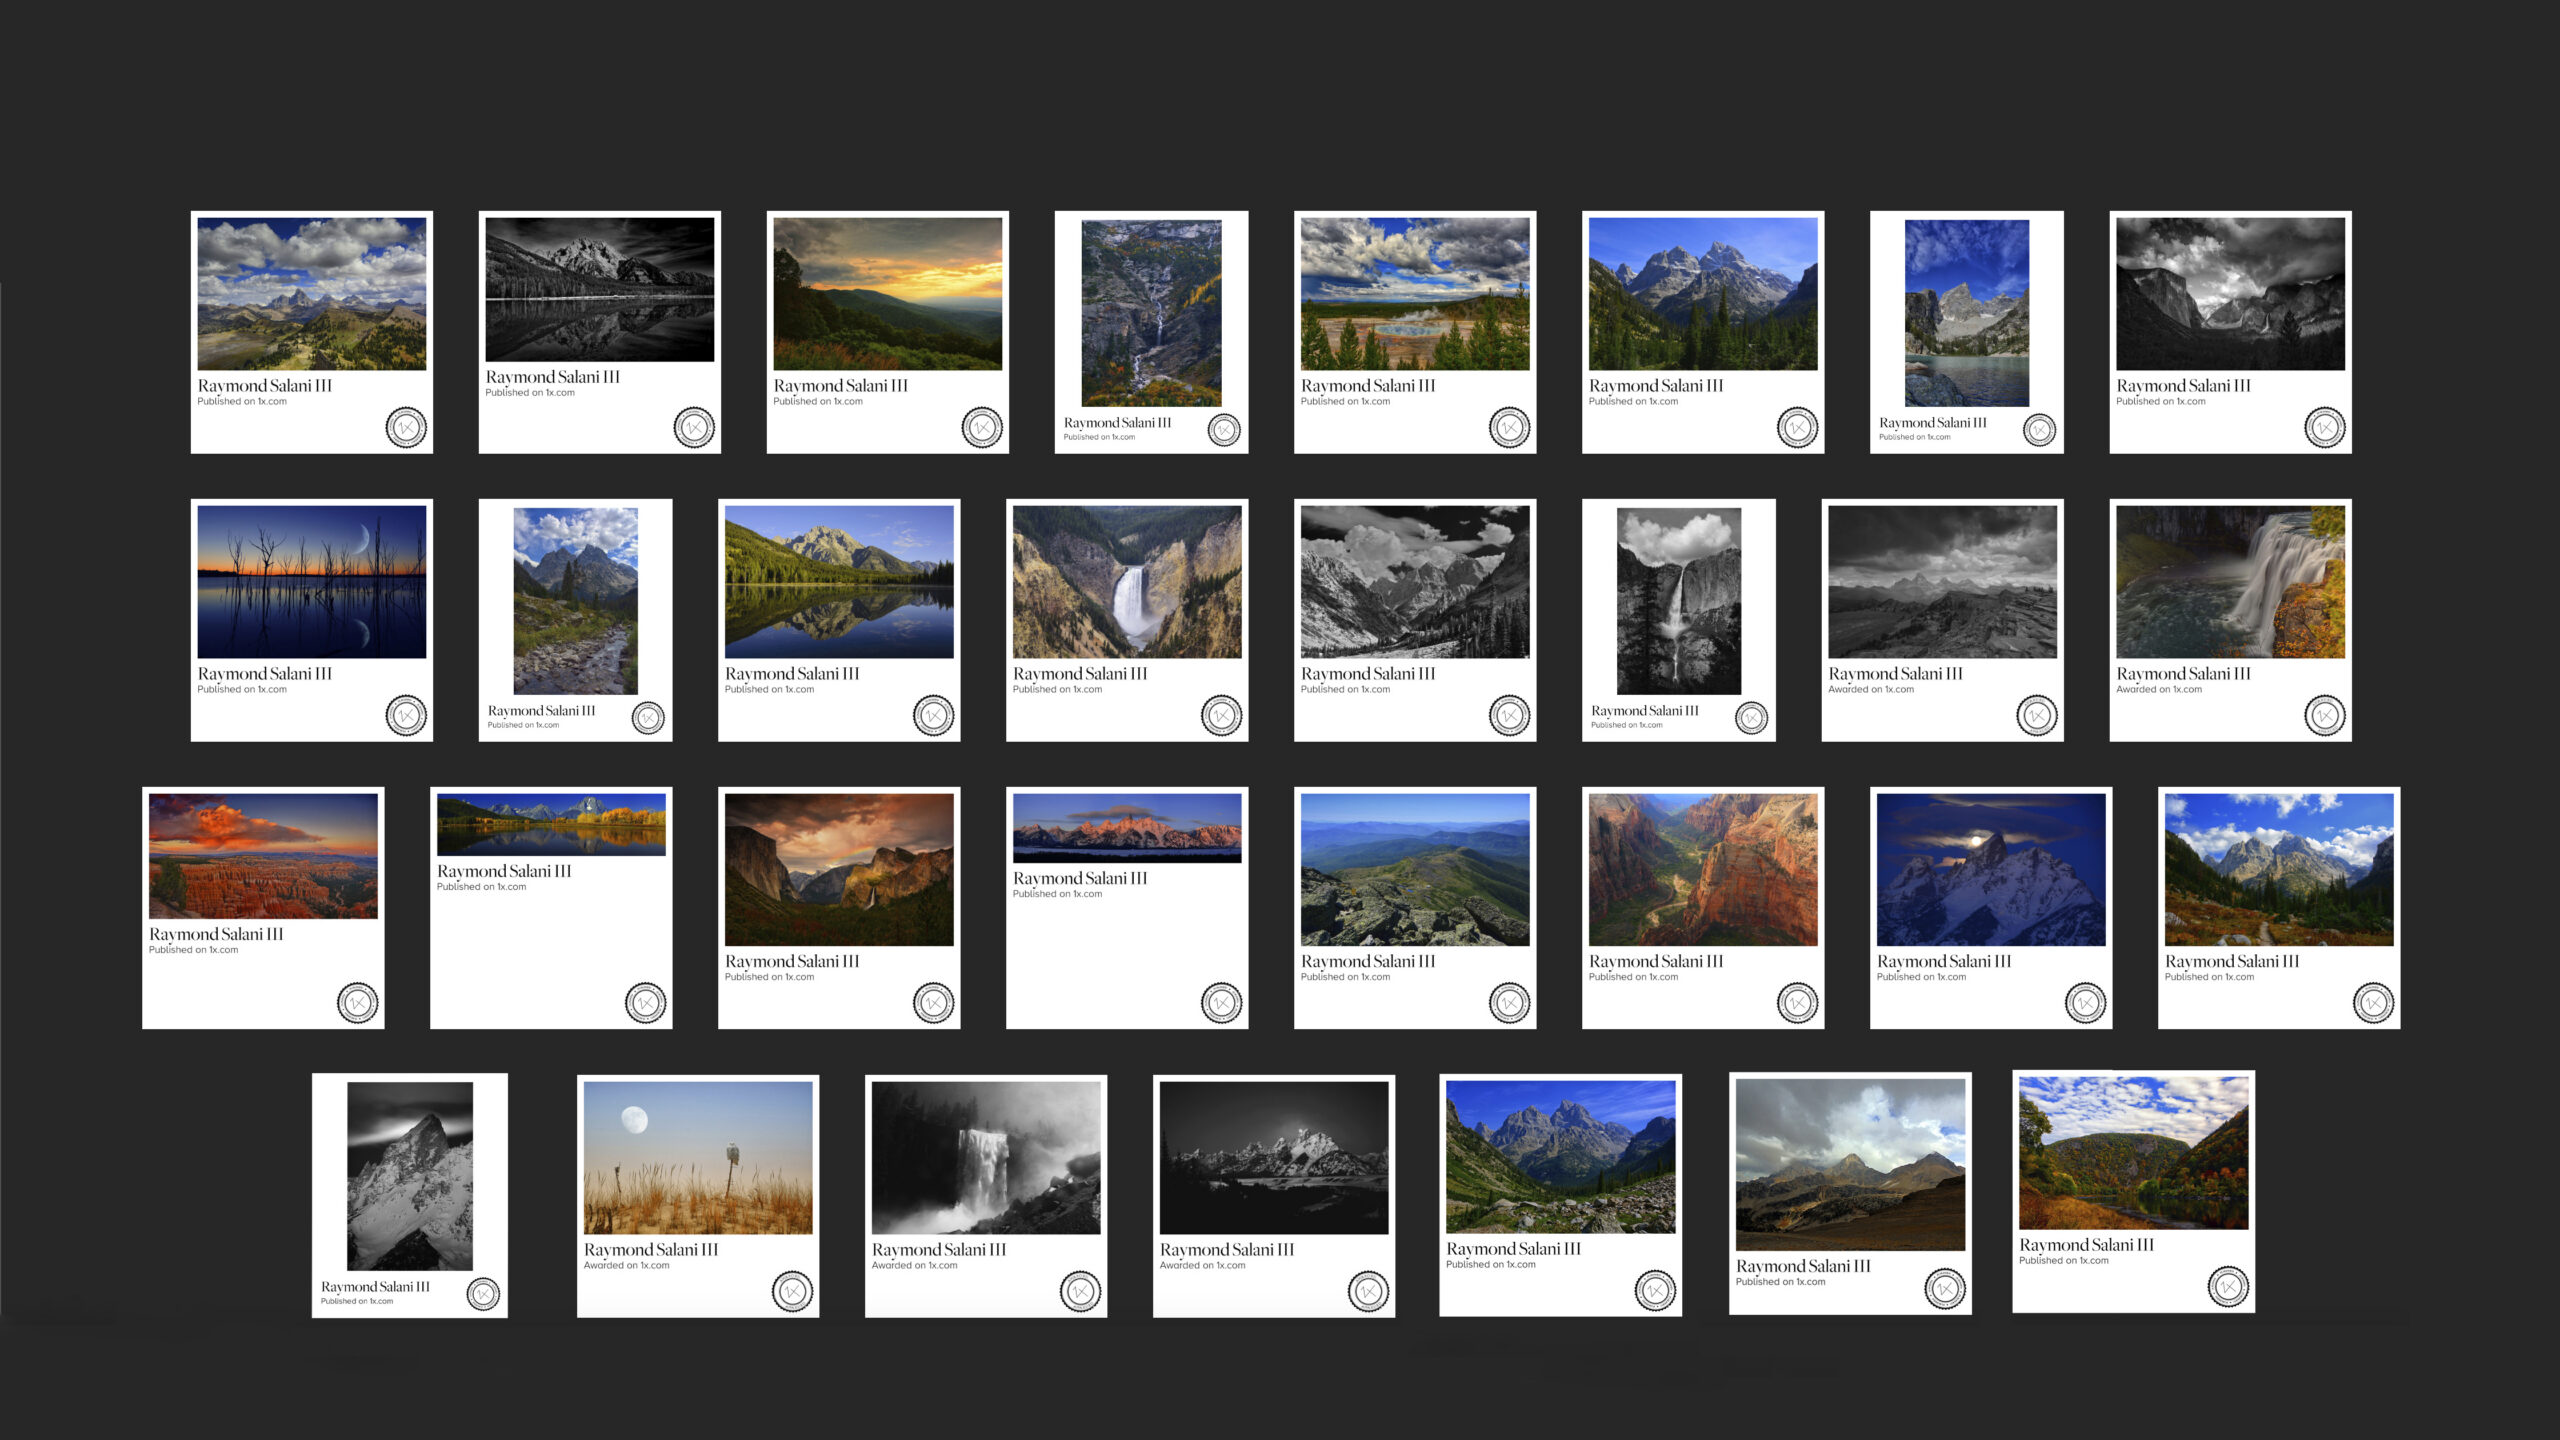The width and height of the screenshot is (2560, 1440).
Task: Click the 1x seal on the autumn lake panorama card
Action: tap(645, 1003)
